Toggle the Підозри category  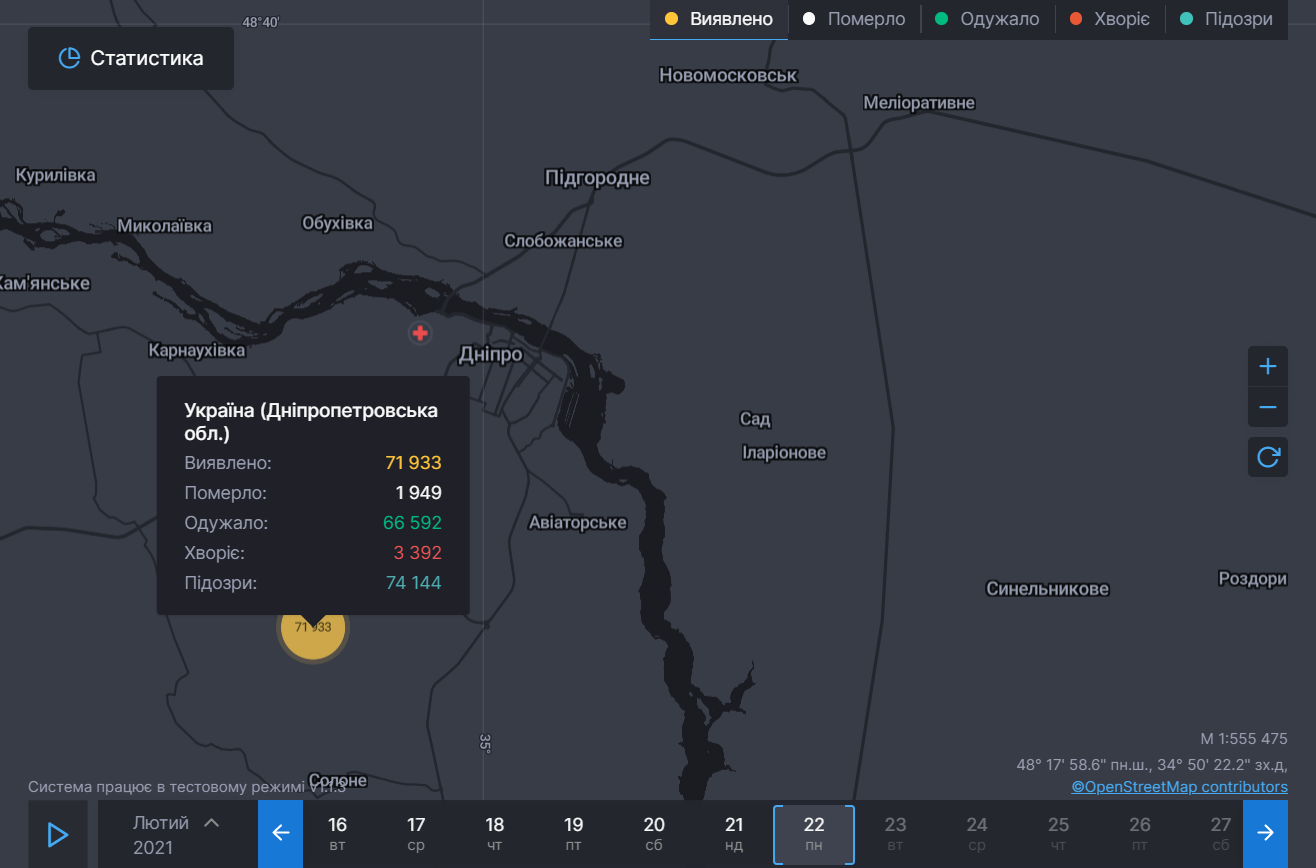[1227, 19]
